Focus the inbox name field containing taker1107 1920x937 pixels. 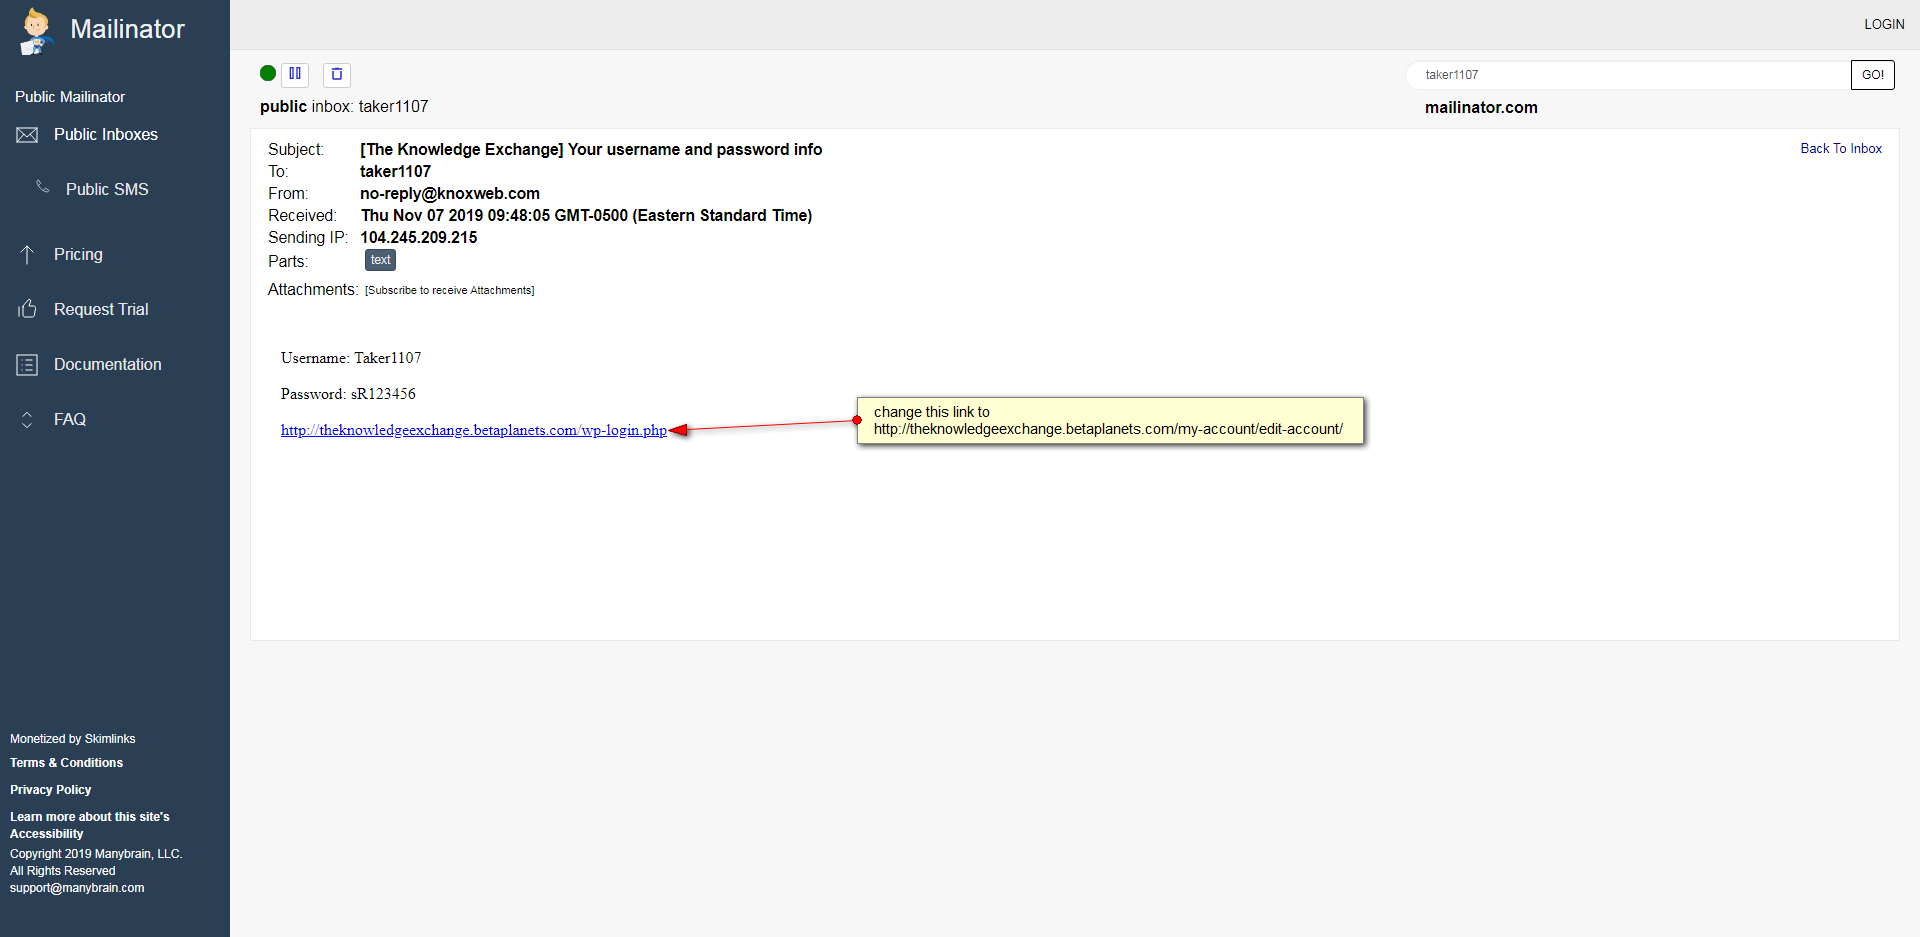pos(1628,75)
